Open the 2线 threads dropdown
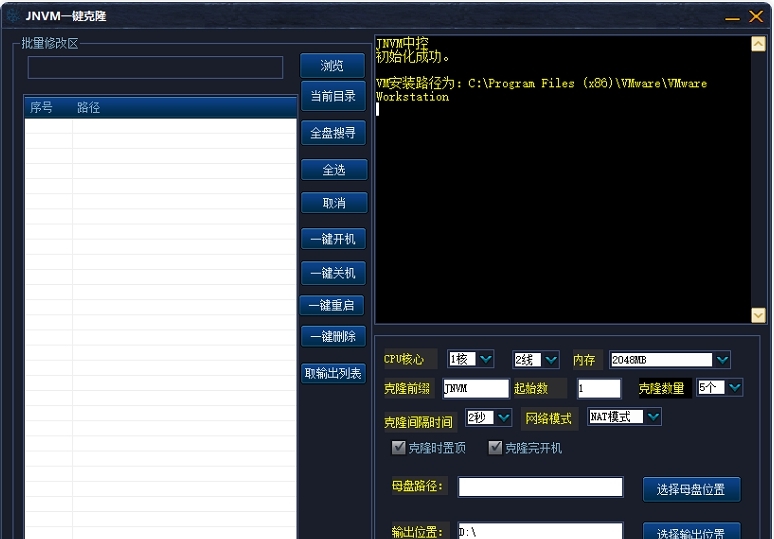Image resolution: width=774 pixels, height=539 pixels. click(551, 359)
